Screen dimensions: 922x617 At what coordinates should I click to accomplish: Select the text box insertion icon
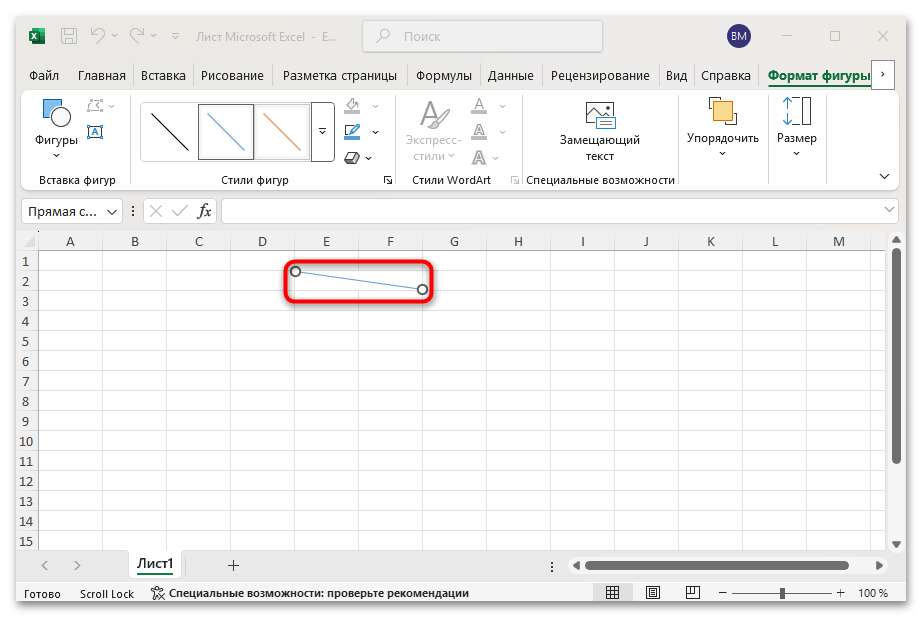click(x=95, y=133)
